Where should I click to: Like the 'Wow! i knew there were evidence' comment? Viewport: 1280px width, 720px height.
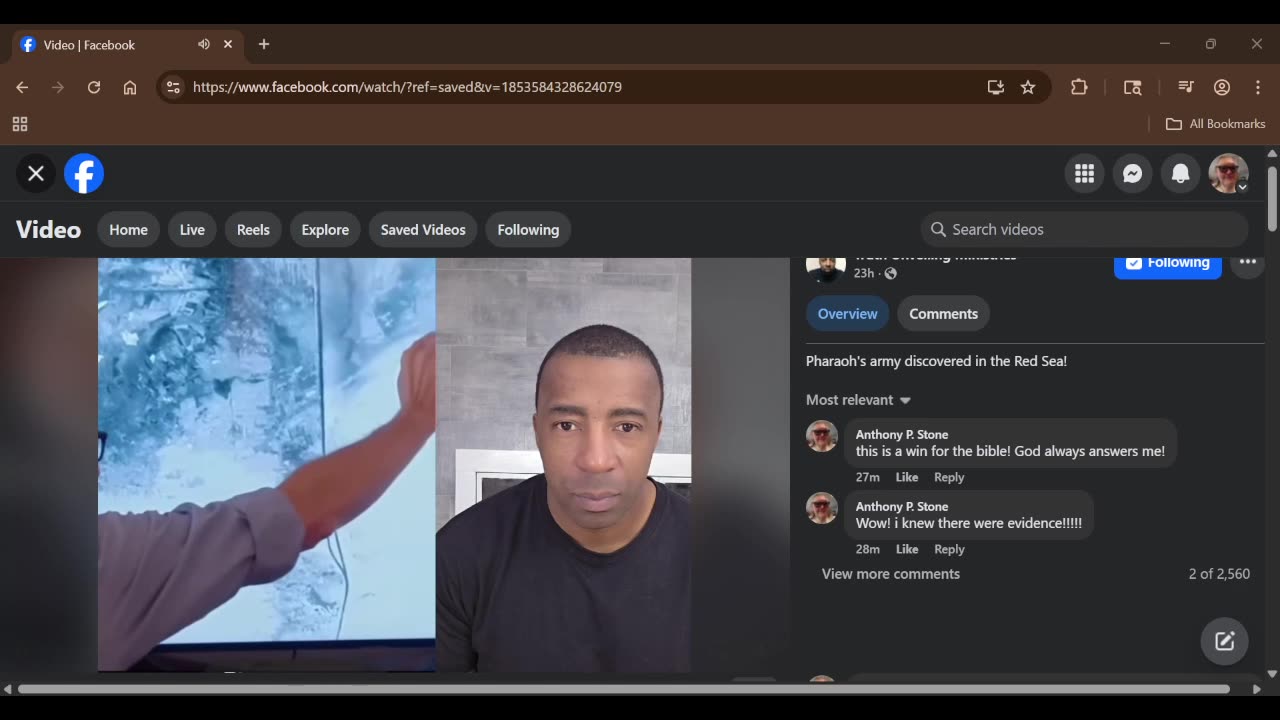[907, 549]
